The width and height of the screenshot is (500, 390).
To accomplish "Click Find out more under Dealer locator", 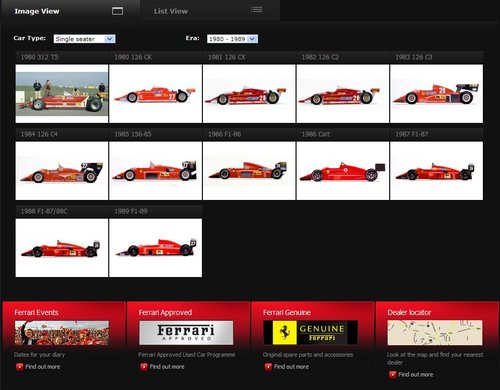I will tap(416, 375).
